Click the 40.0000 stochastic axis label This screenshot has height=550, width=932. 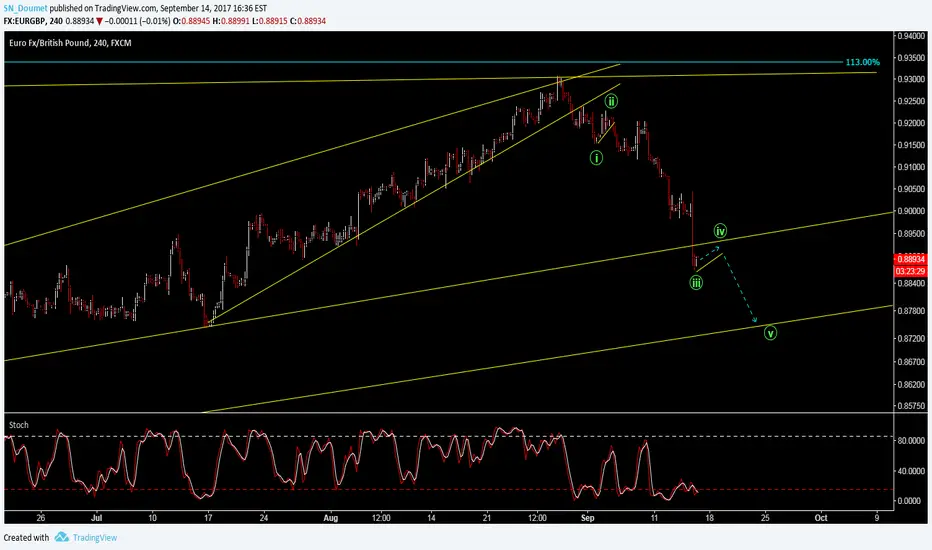[909, 471]
